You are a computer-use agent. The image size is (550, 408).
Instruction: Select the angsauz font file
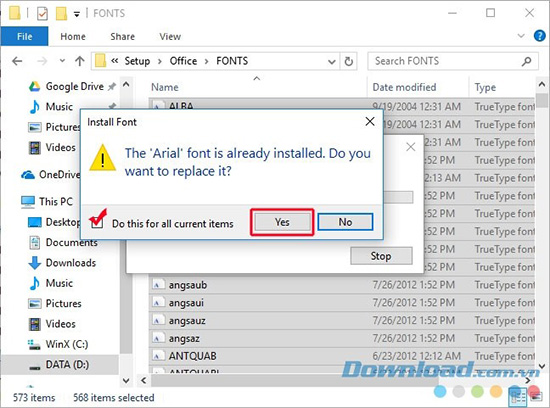342,321
